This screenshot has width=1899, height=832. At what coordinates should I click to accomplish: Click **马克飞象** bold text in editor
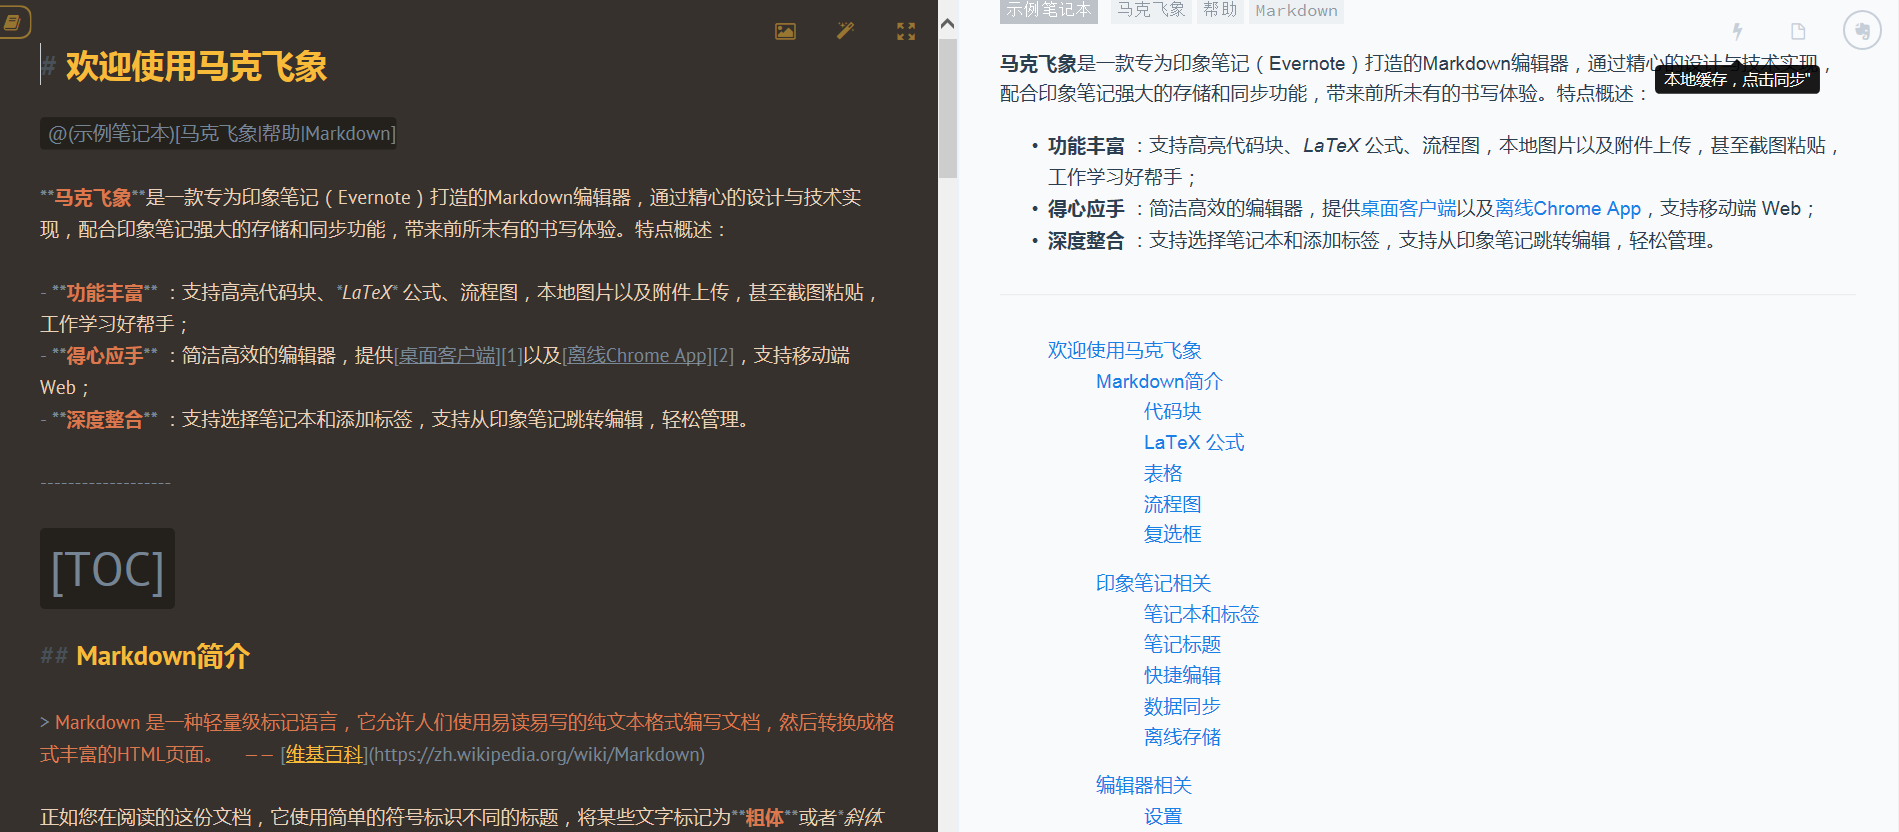[93, 198]
